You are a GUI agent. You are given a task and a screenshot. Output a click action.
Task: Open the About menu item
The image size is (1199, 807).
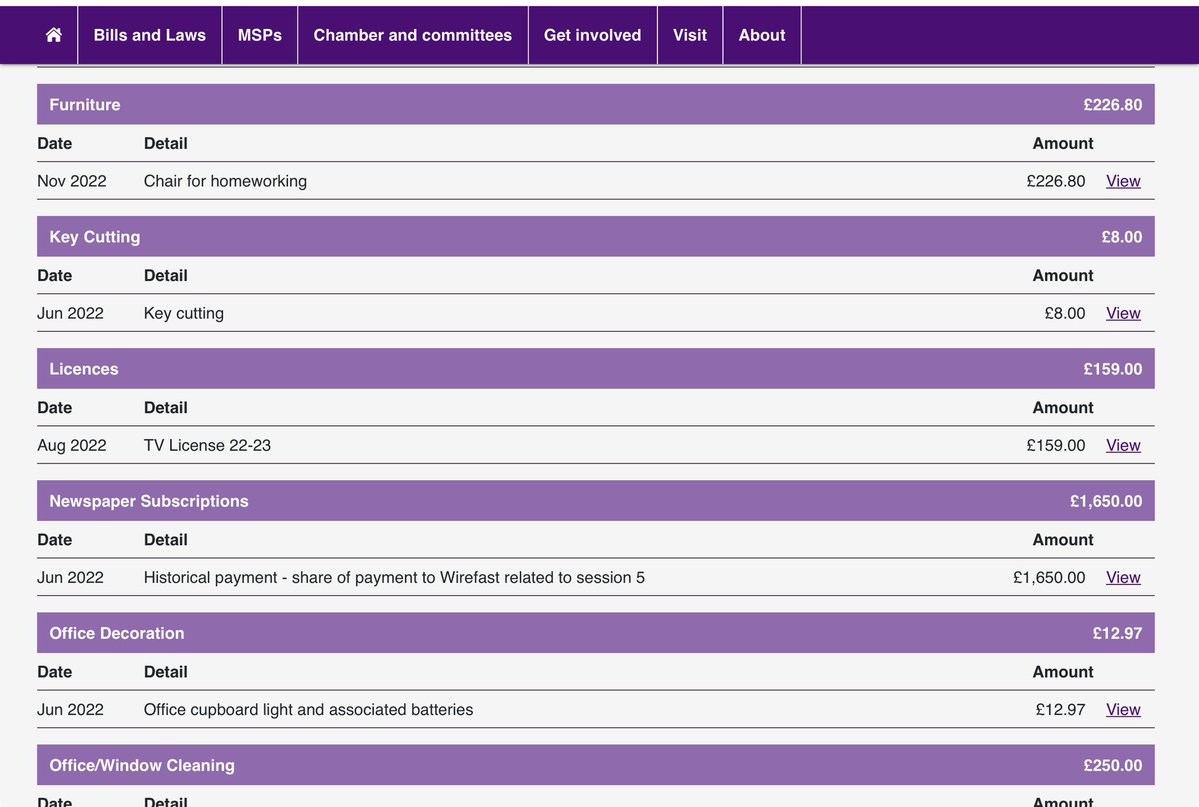pos(762,35)
